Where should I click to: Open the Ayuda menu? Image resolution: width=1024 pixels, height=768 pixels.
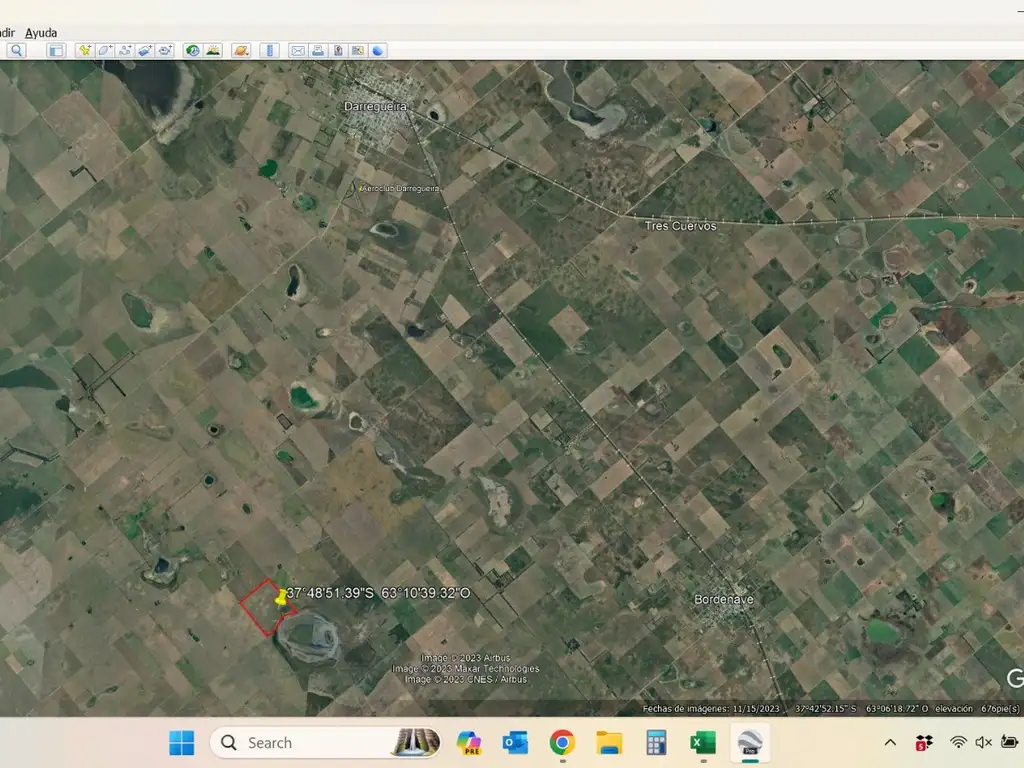coord(41,33)
